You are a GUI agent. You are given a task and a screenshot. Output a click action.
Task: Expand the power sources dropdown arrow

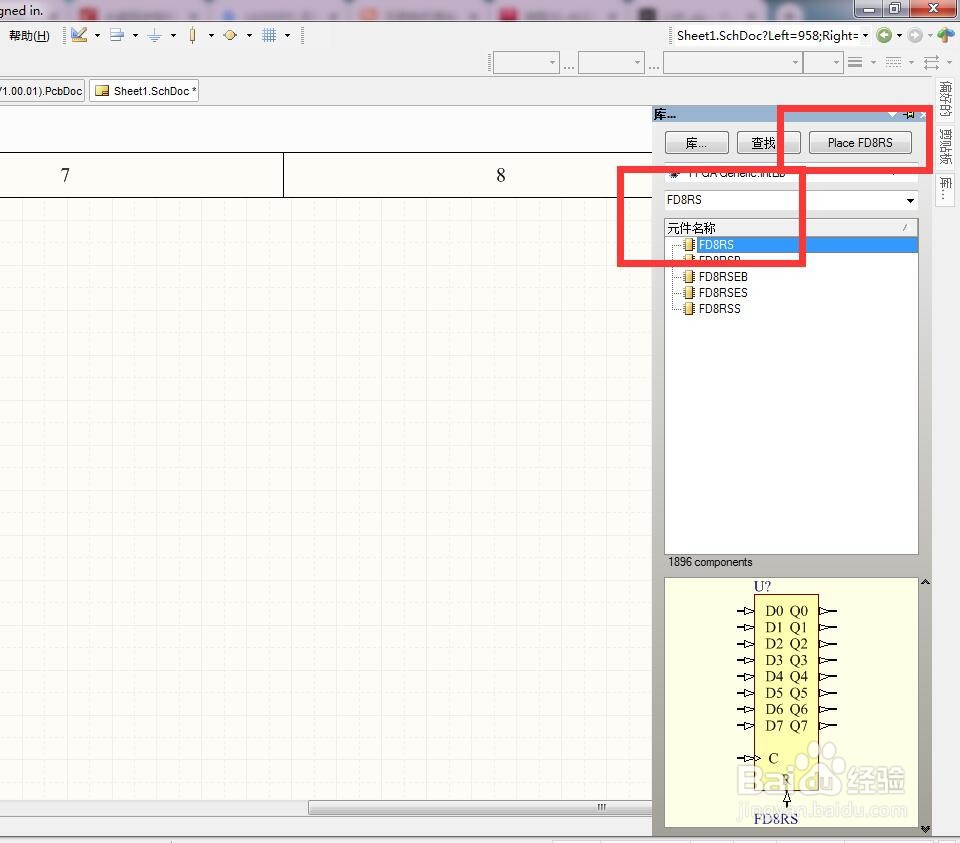point(173,36)
